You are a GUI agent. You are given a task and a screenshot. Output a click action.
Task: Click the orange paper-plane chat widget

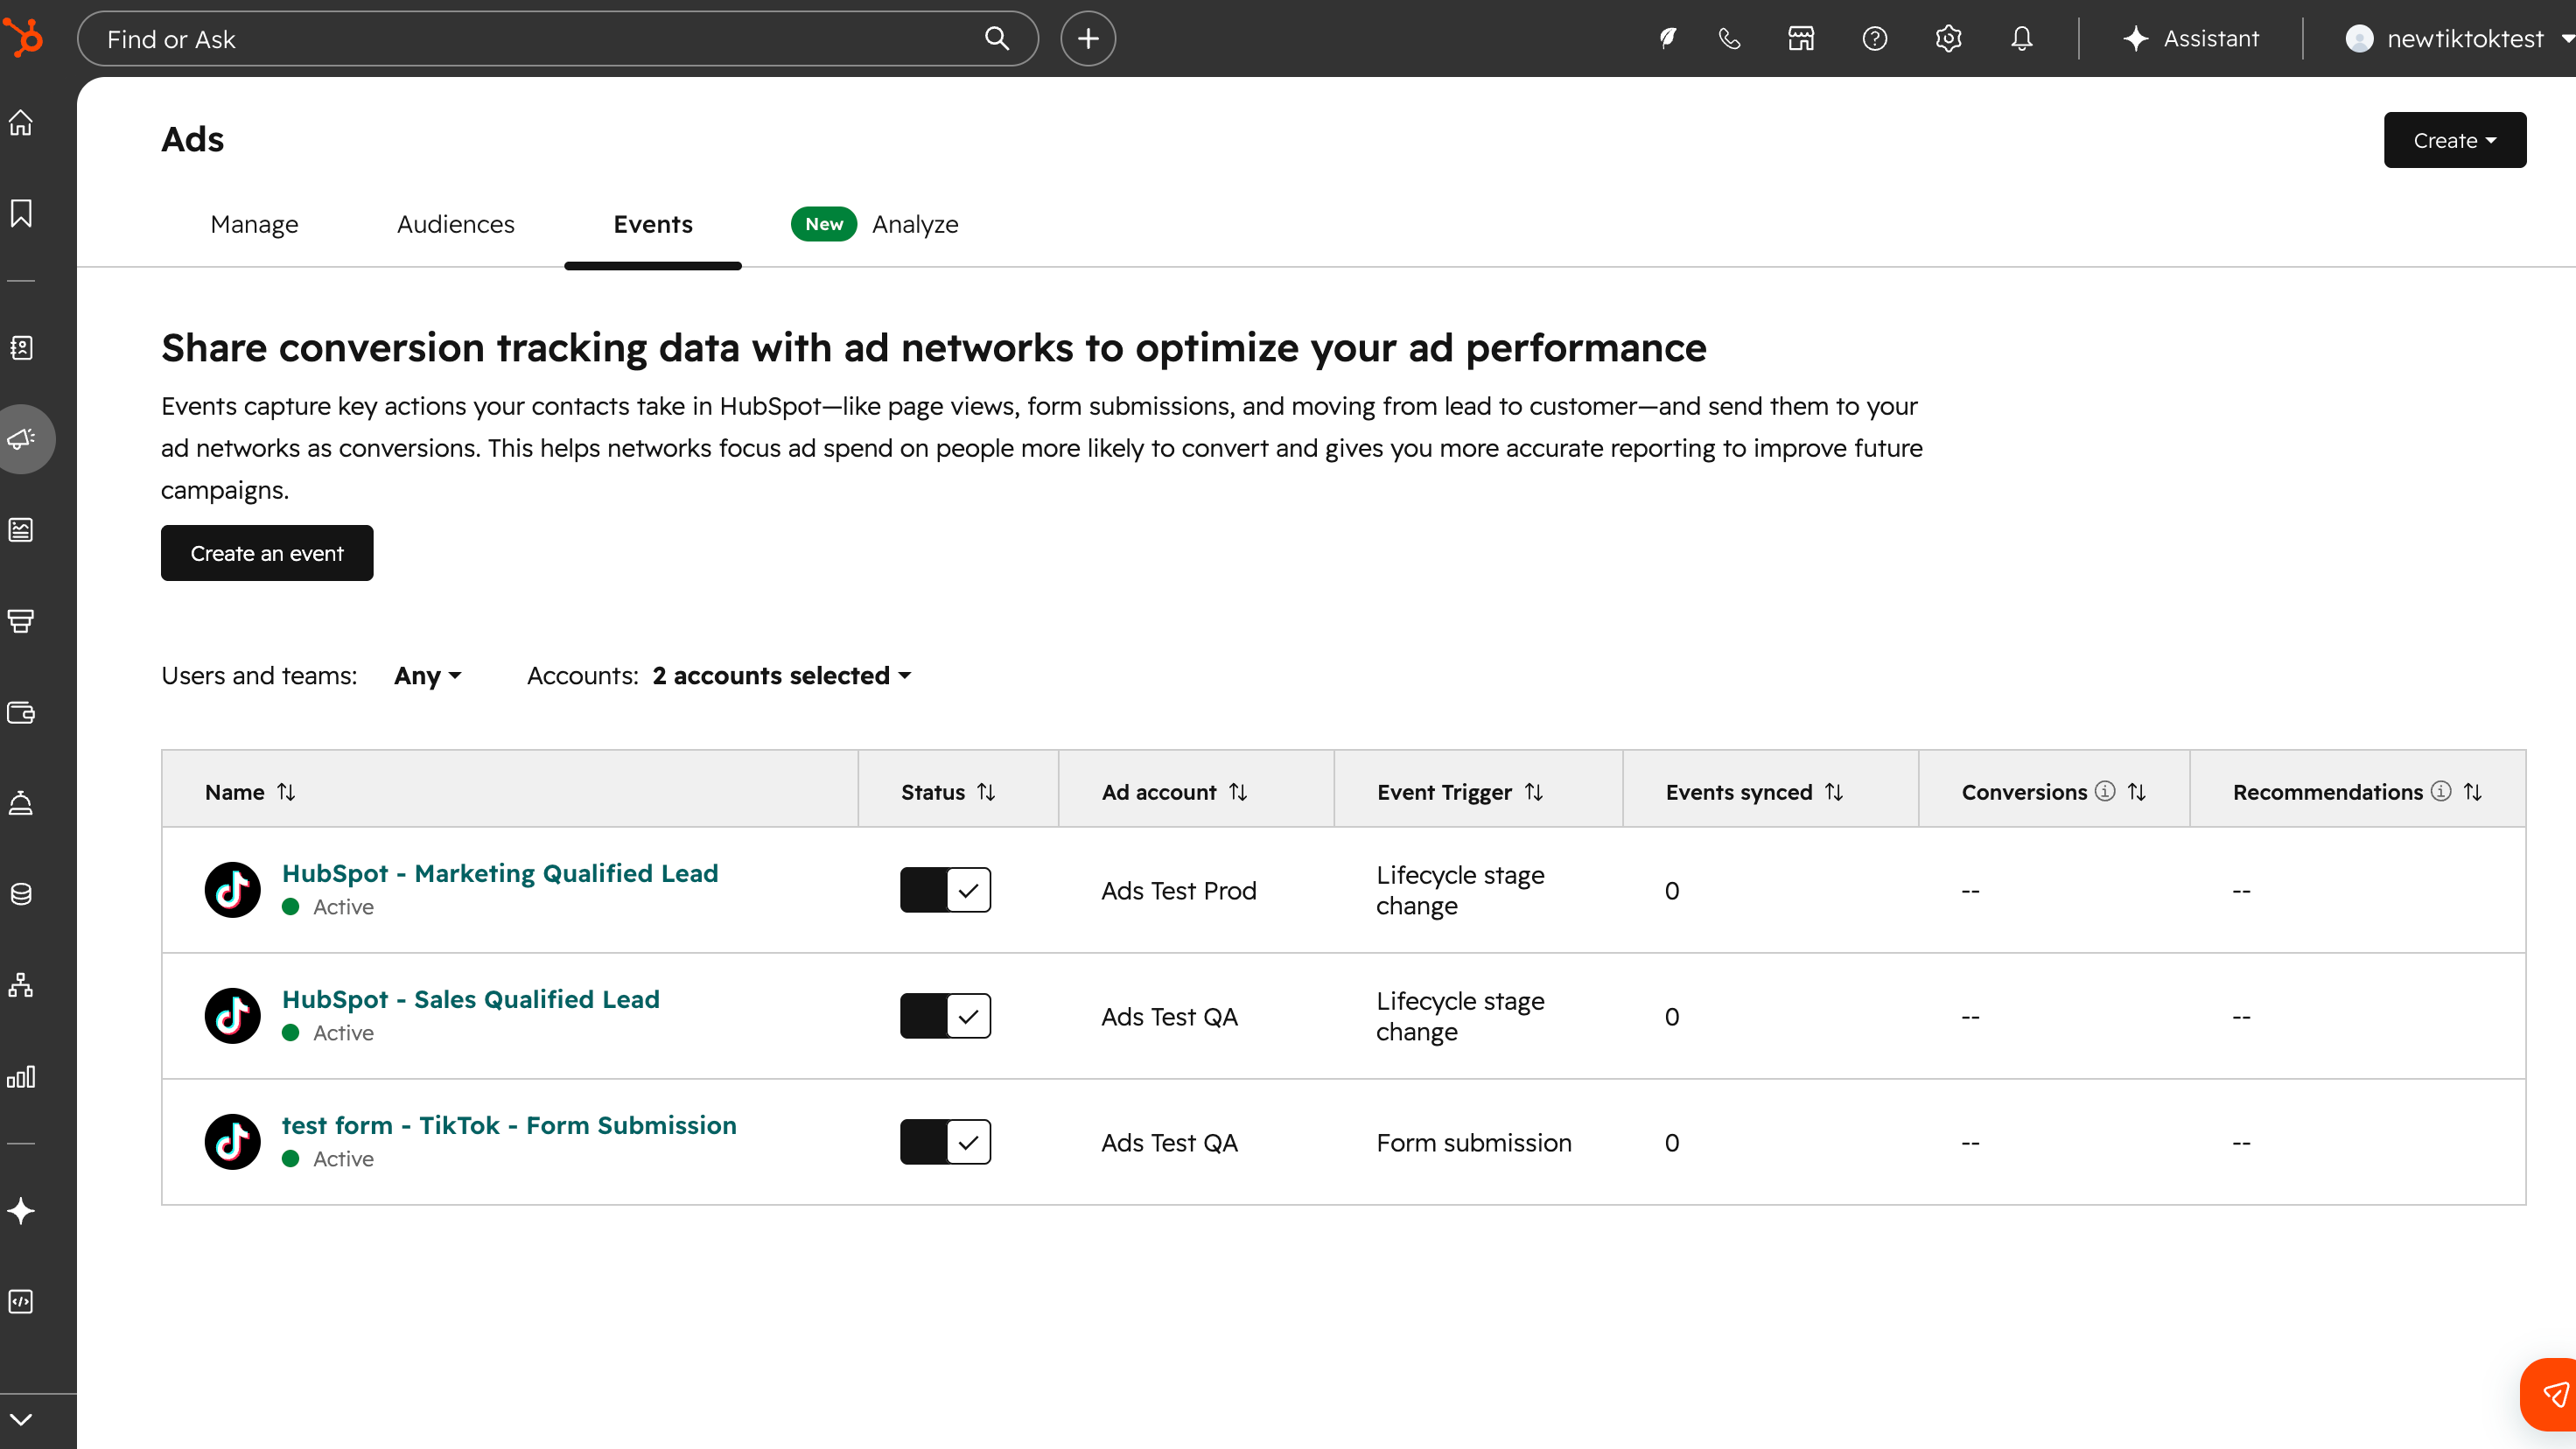coord(2551,1394)
